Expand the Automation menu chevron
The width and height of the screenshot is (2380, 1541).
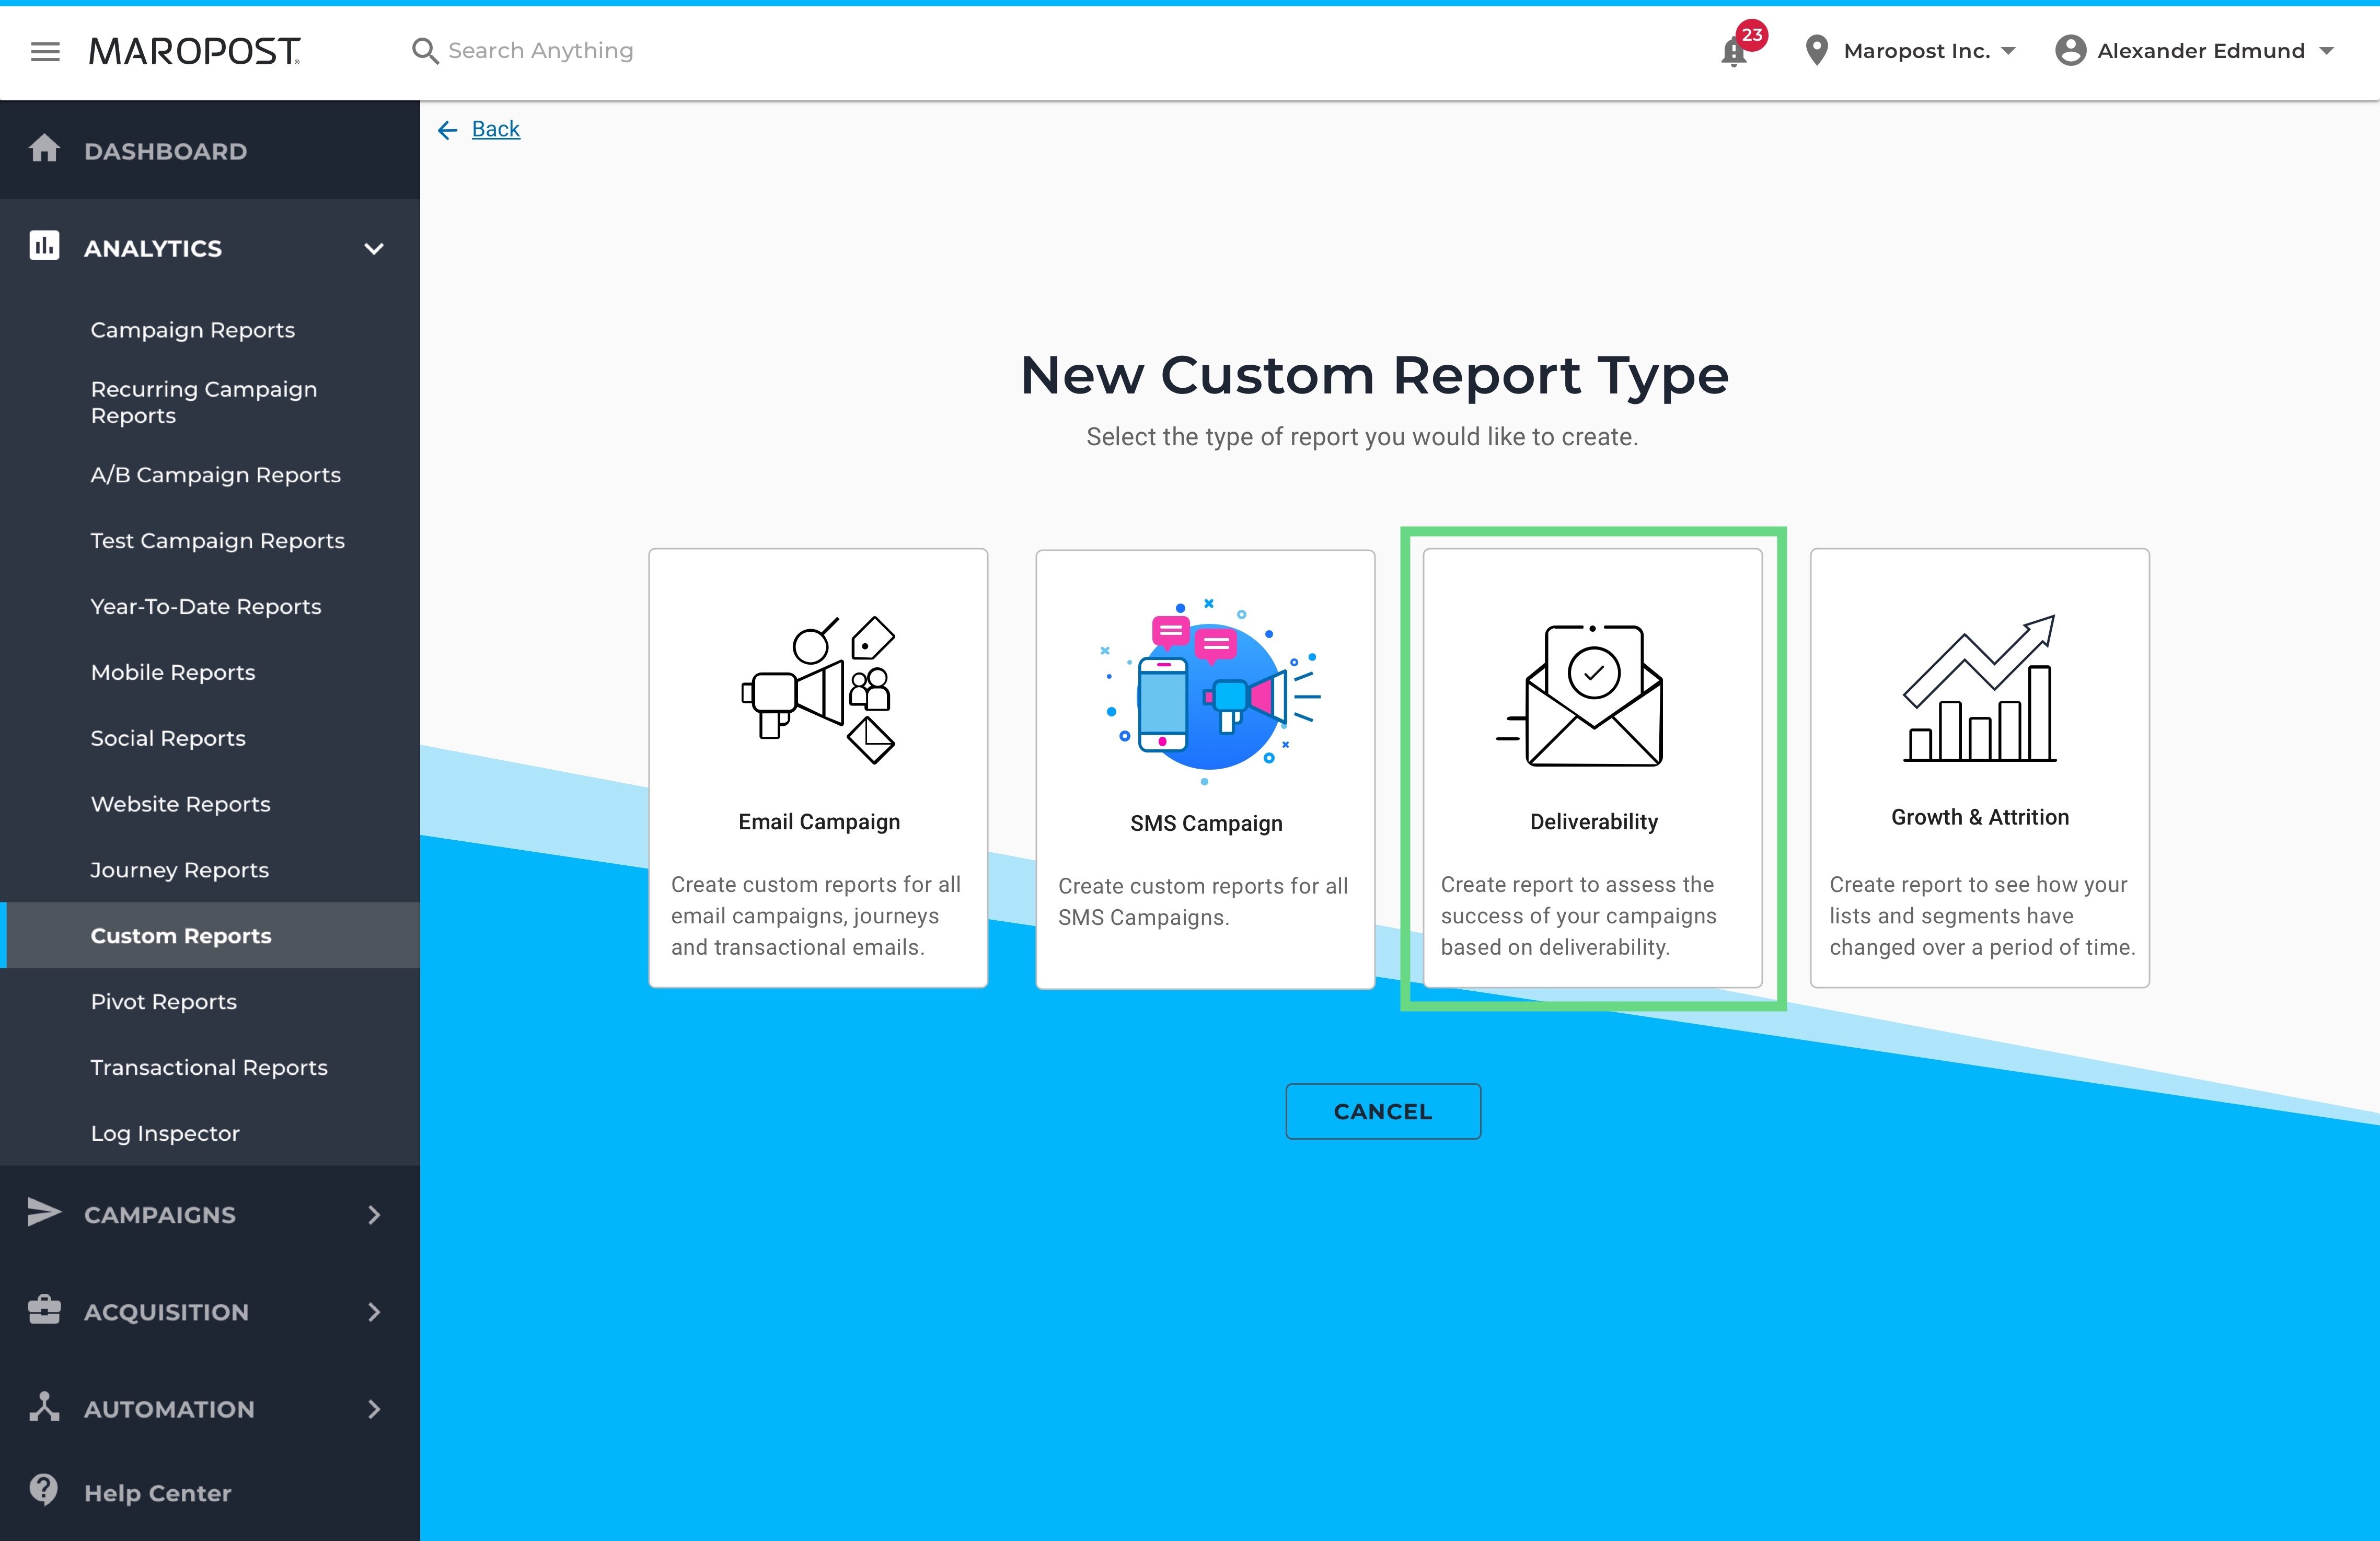click(374, 1409)
